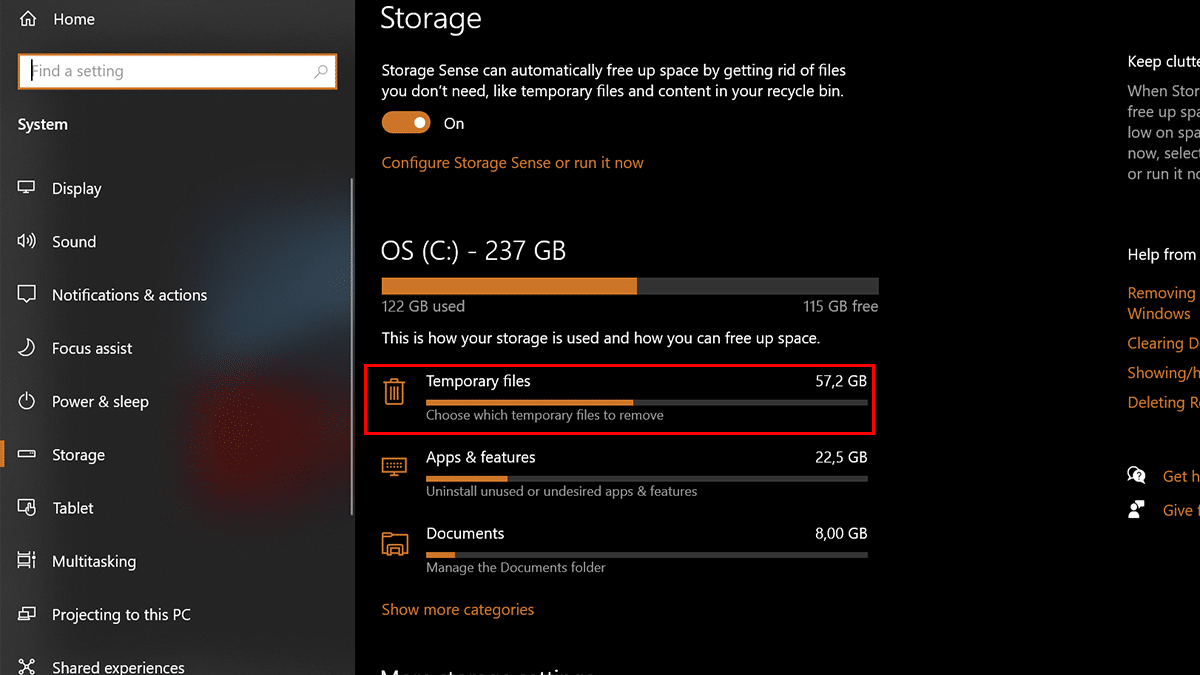Open Projecting to this PC
The image size is (1200, 675).
(121, 615)
